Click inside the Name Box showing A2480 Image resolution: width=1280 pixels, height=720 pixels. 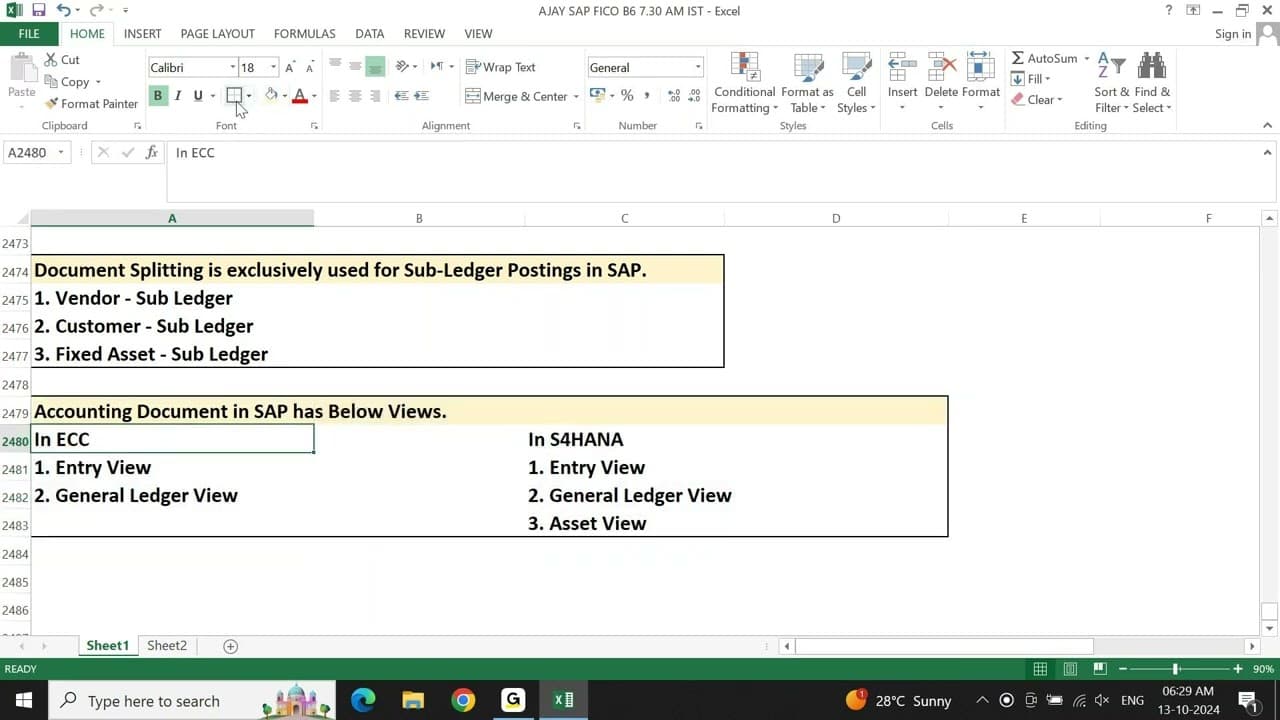30,153
